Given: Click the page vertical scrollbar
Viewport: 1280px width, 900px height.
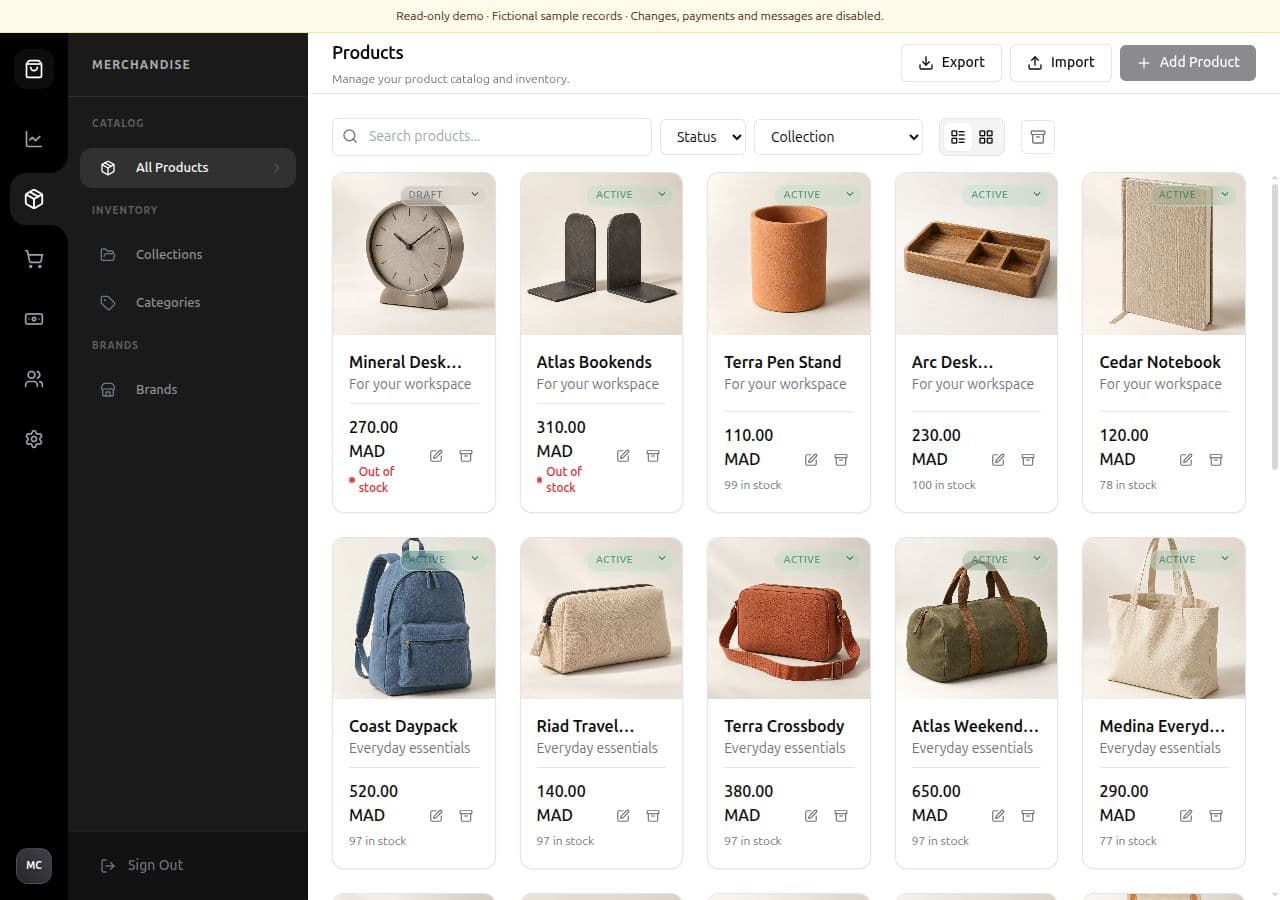Looking at the screenshot, I should [x=1274, y=325].
